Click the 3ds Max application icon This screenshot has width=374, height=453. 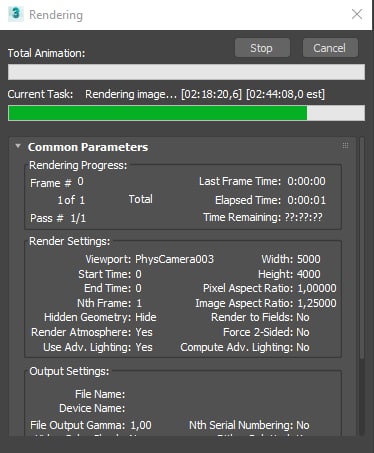pos(15,14)
